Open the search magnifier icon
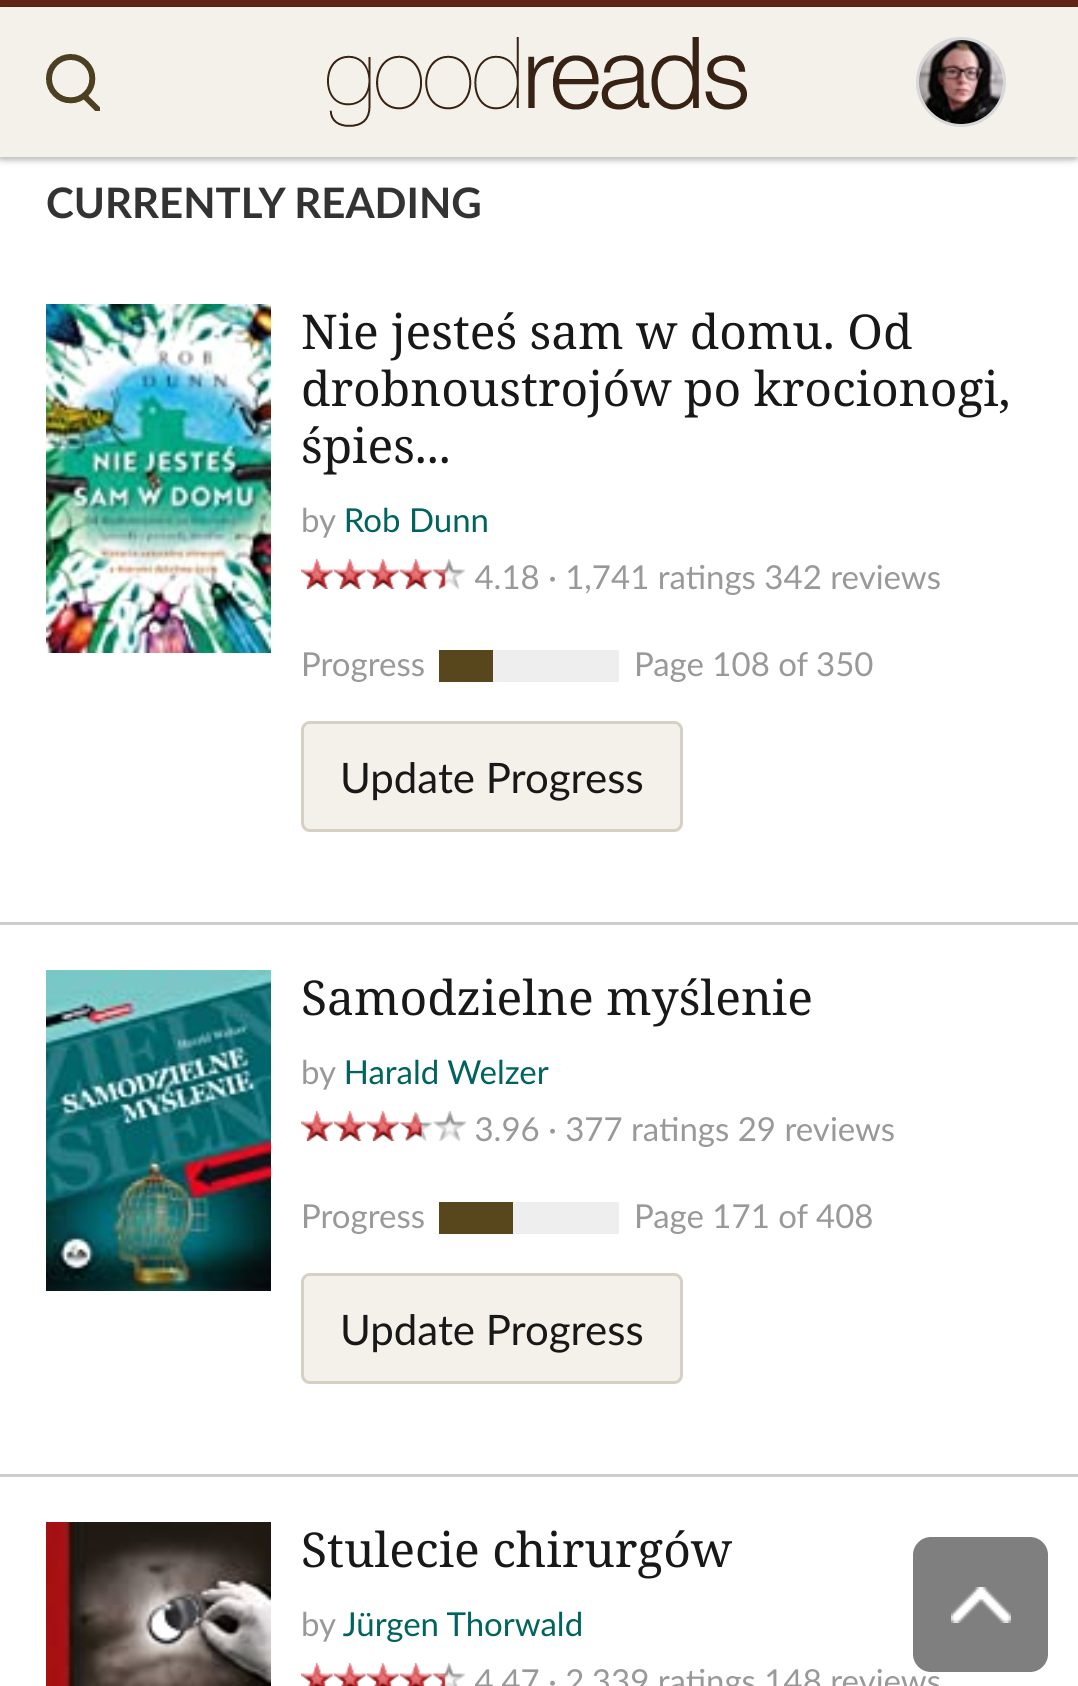This screenshot has height=1686, width=1078. pos(73,82)
